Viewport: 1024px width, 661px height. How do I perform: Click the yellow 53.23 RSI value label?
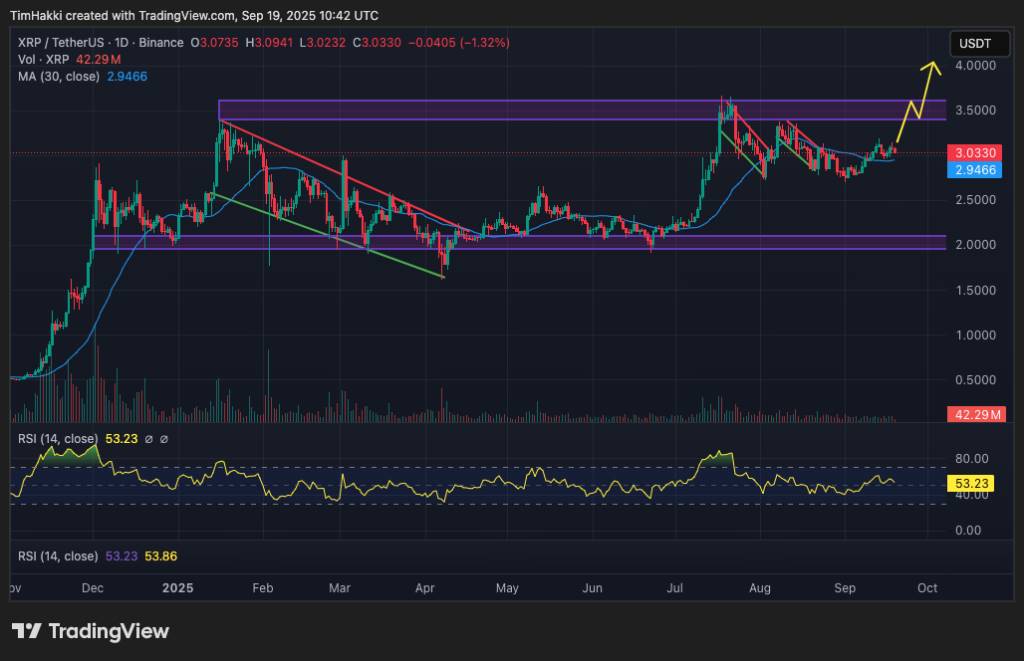(971, 483)
